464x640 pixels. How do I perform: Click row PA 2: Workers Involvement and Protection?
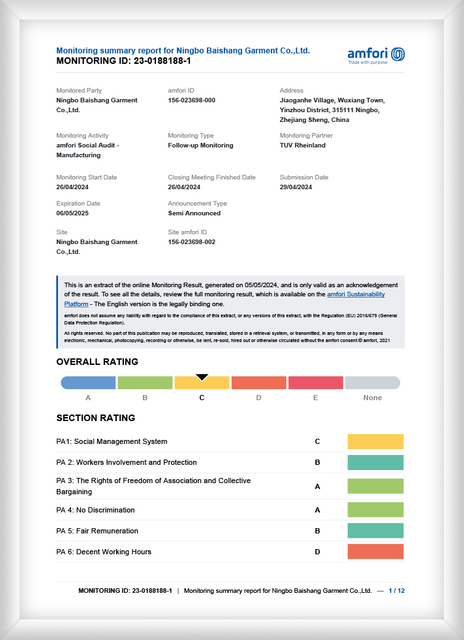(x=230, y=462)
